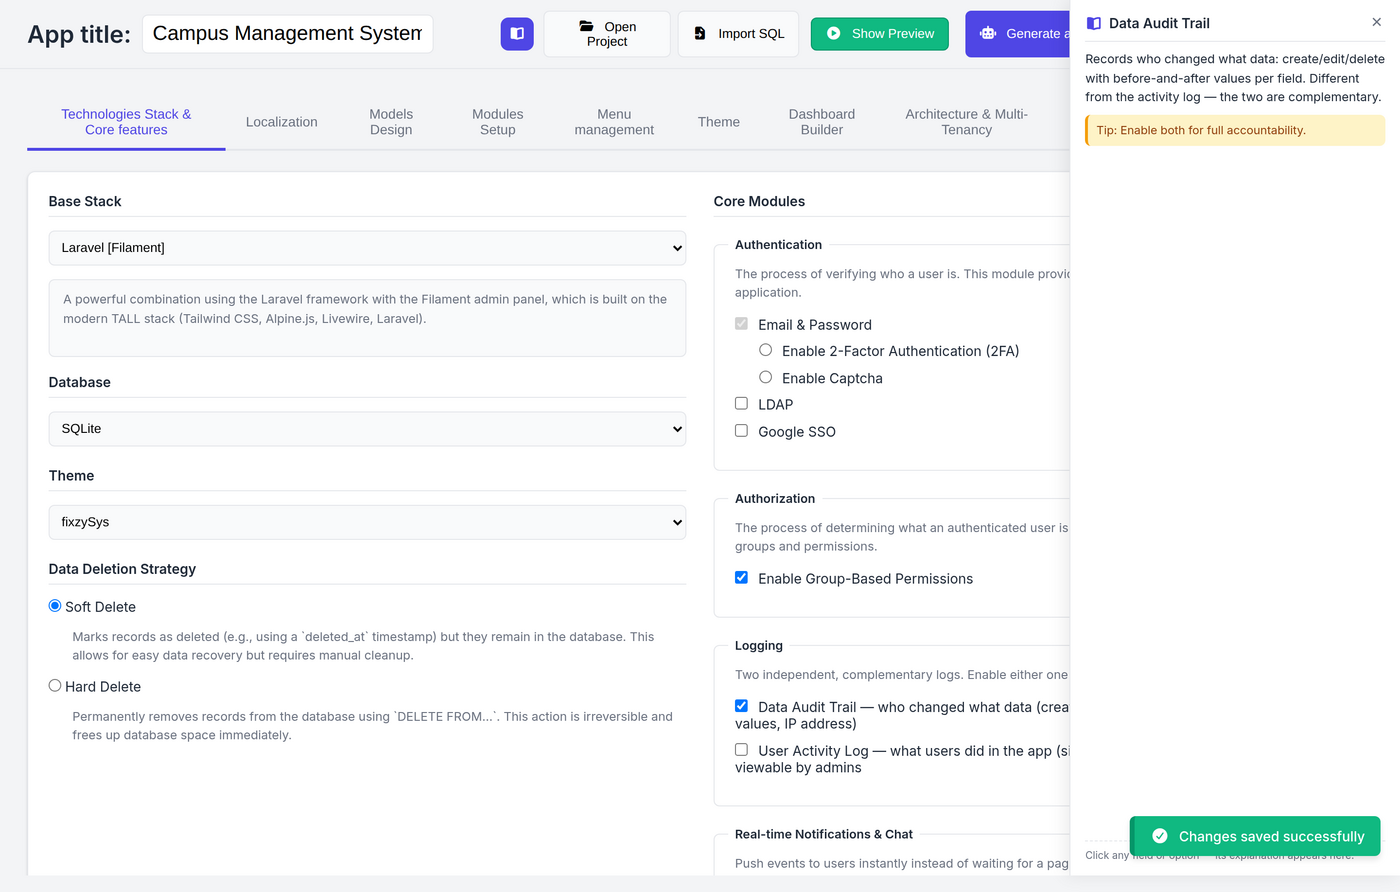Click the 'Changes saved successfully' toast text
The width and height of the screenshot is (1400, 892).
1271,836
